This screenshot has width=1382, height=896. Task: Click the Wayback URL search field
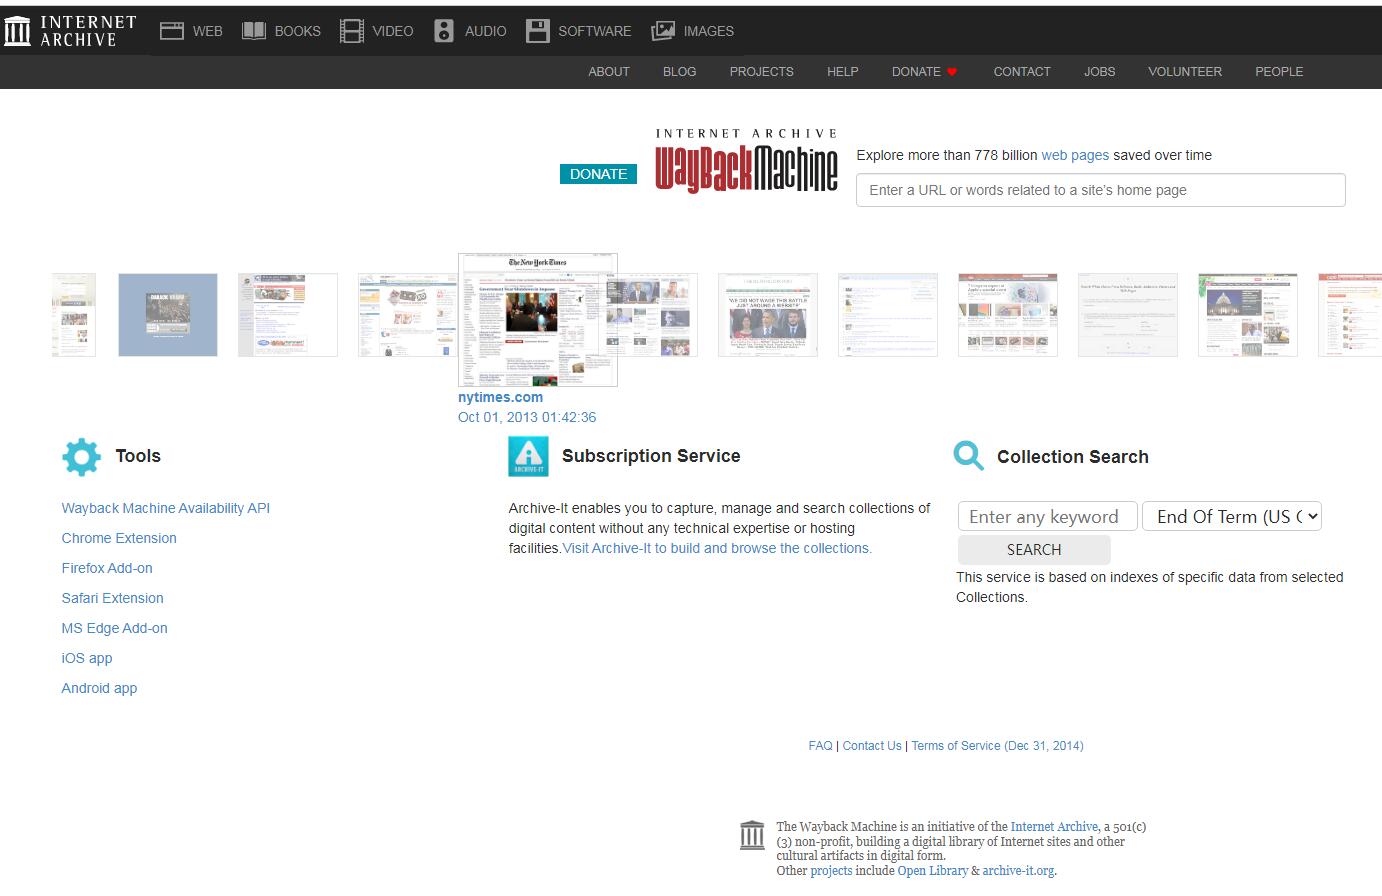tap(1100, 190)
